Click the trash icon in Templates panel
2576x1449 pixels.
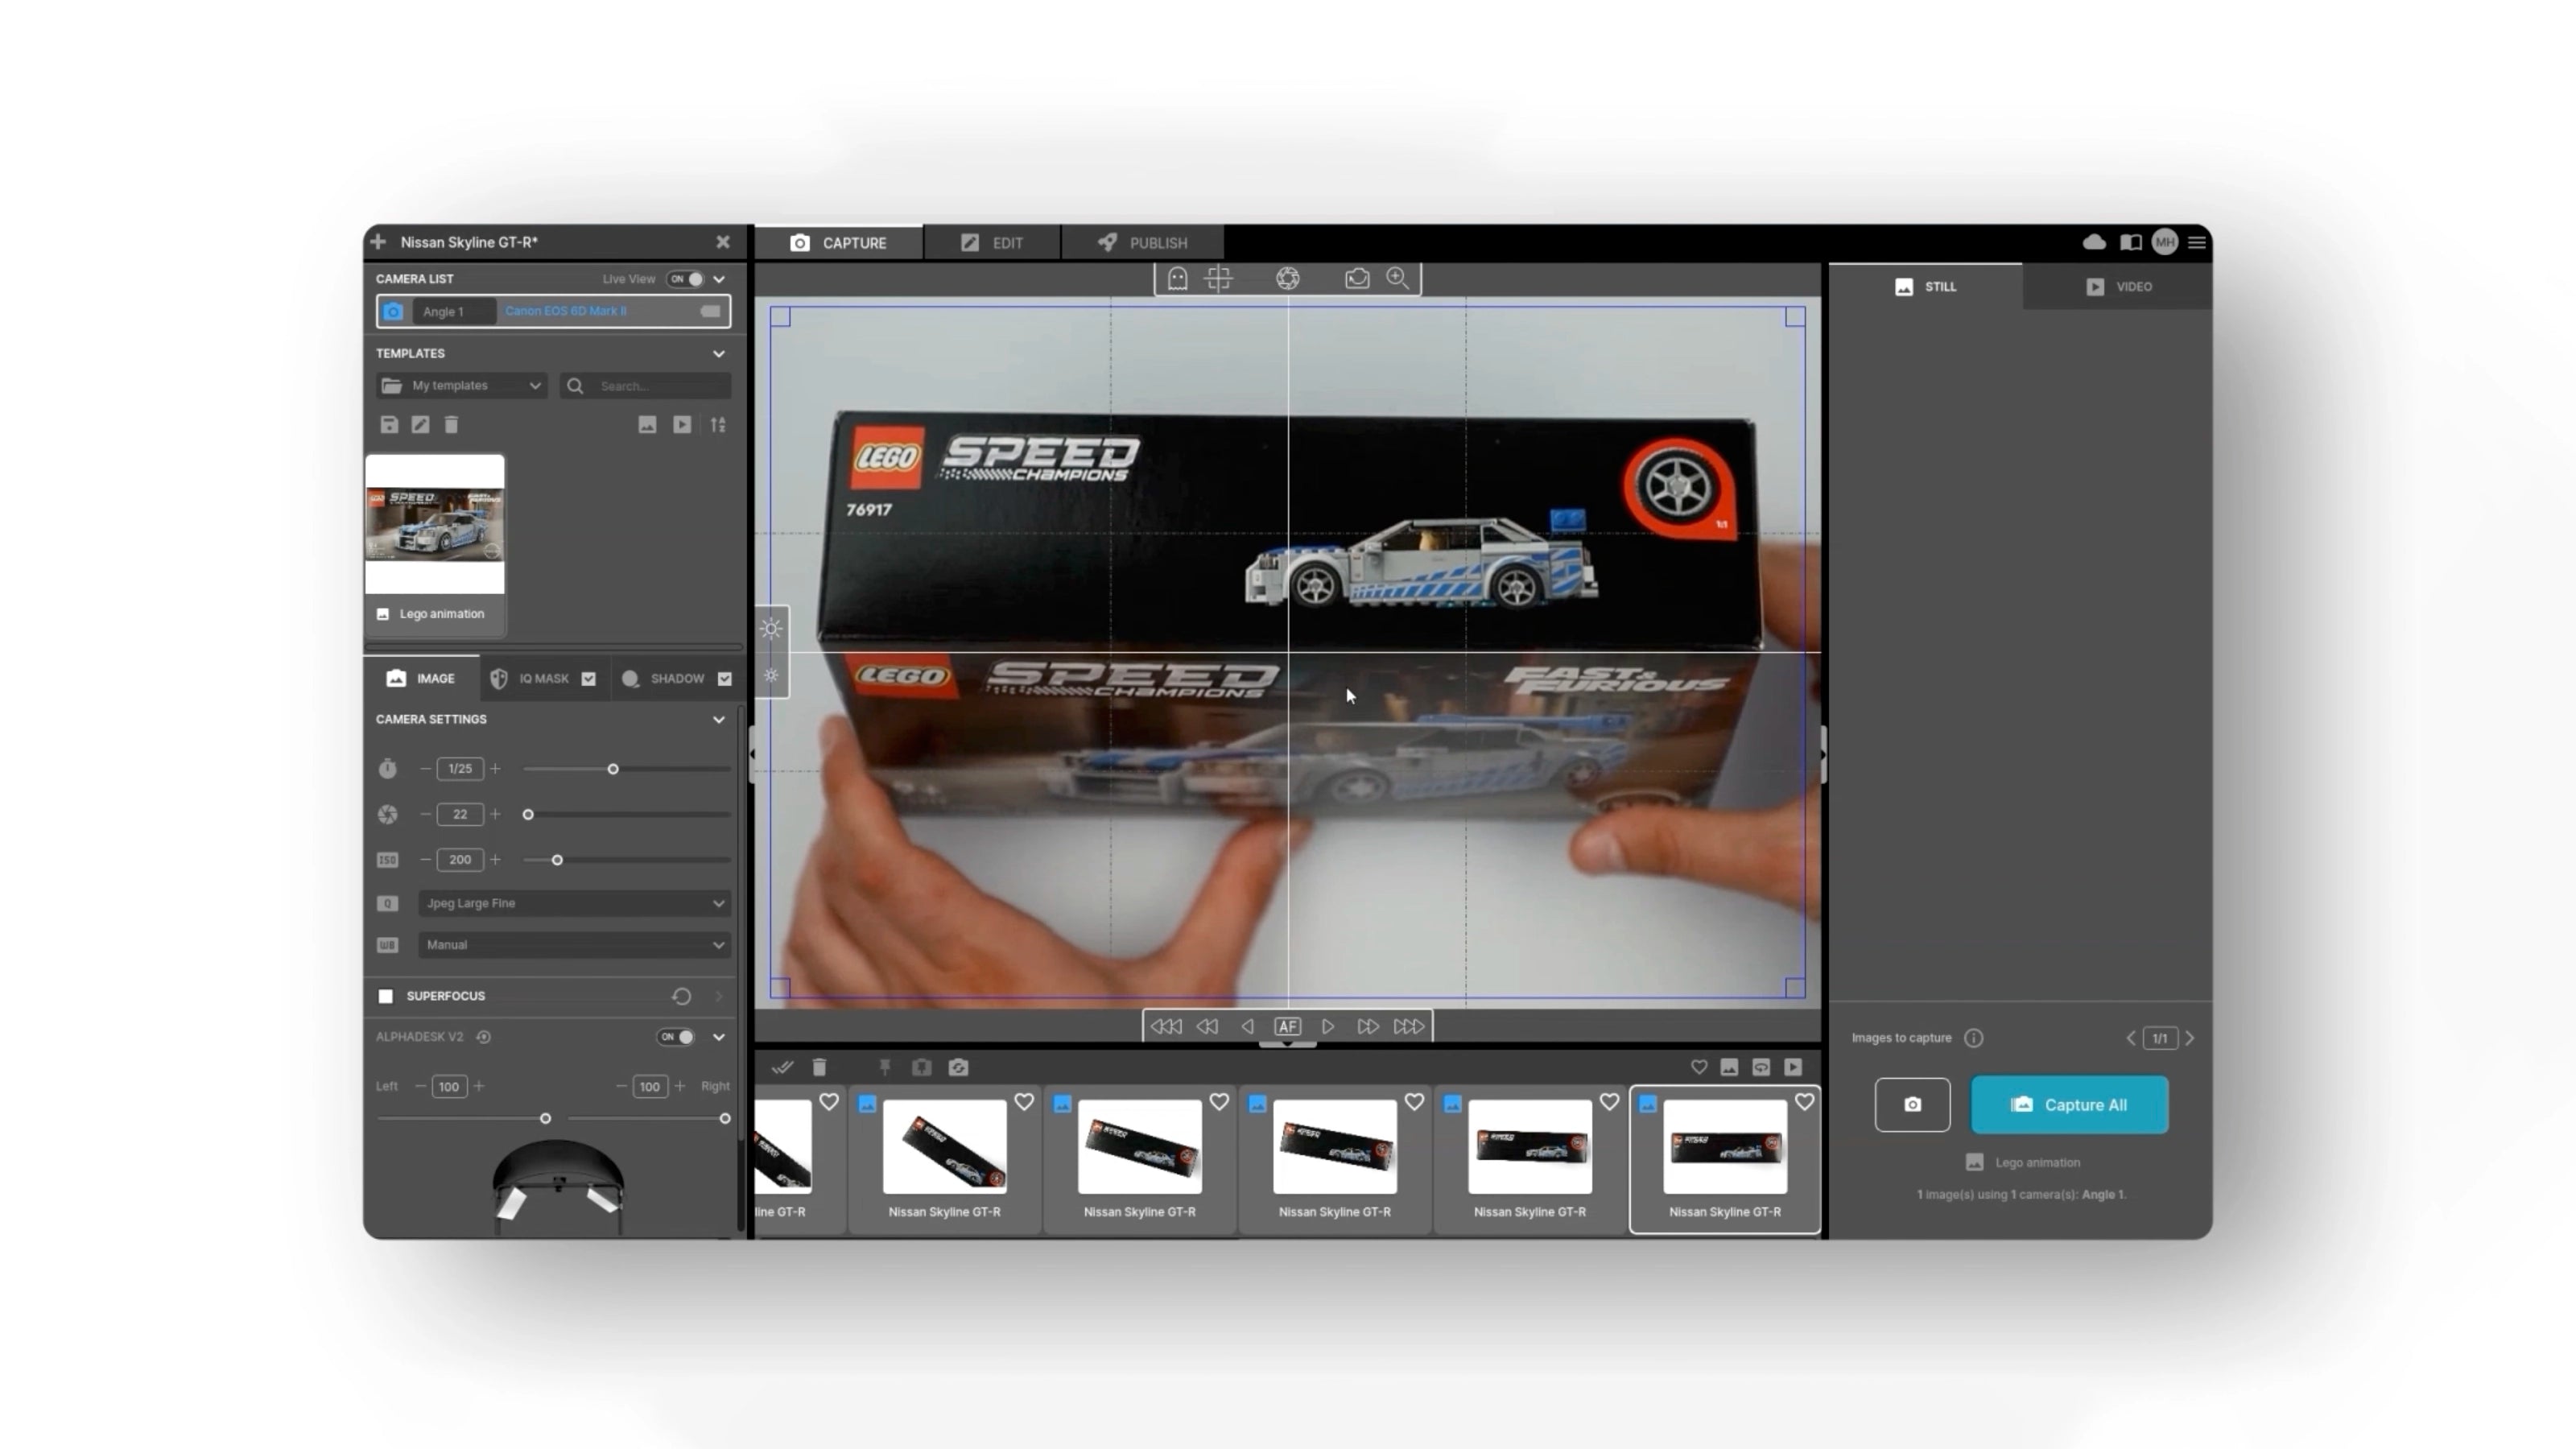tap(451, 425)
